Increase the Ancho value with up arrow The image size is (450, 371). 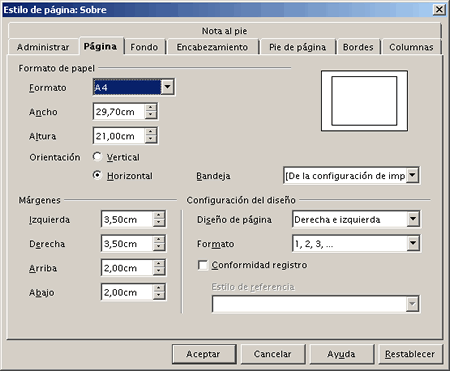(151, 108)
